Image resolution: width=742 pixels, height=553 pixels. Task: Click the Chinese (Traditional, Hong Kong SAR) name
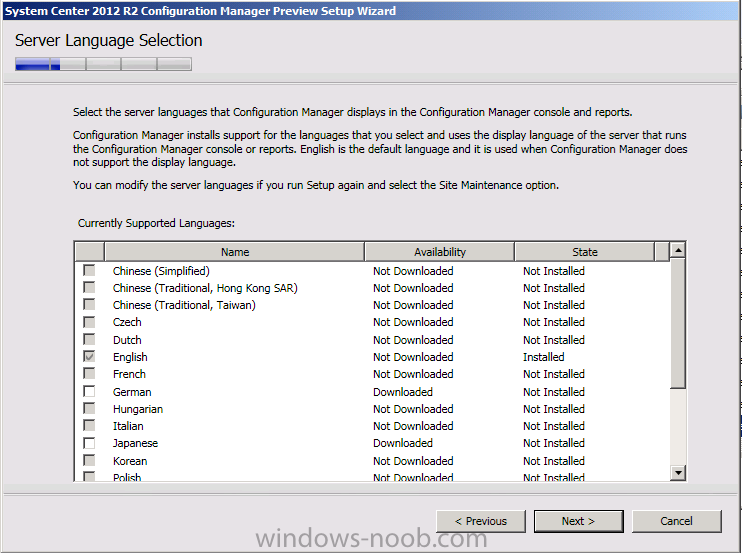(x=205, y=288)
